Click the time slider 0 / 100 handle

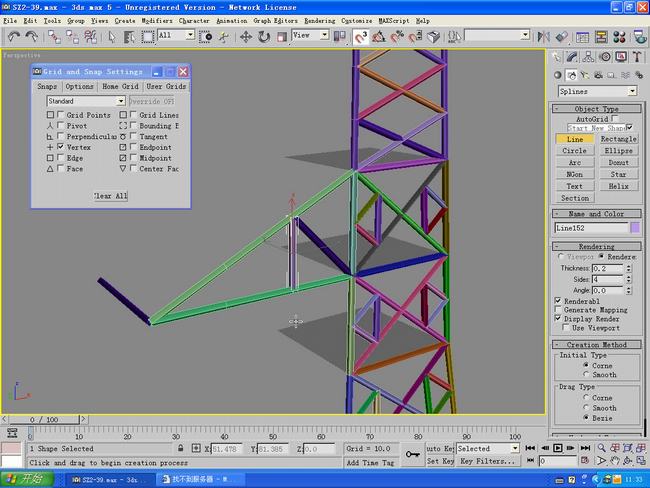click(x=44, y=419)
